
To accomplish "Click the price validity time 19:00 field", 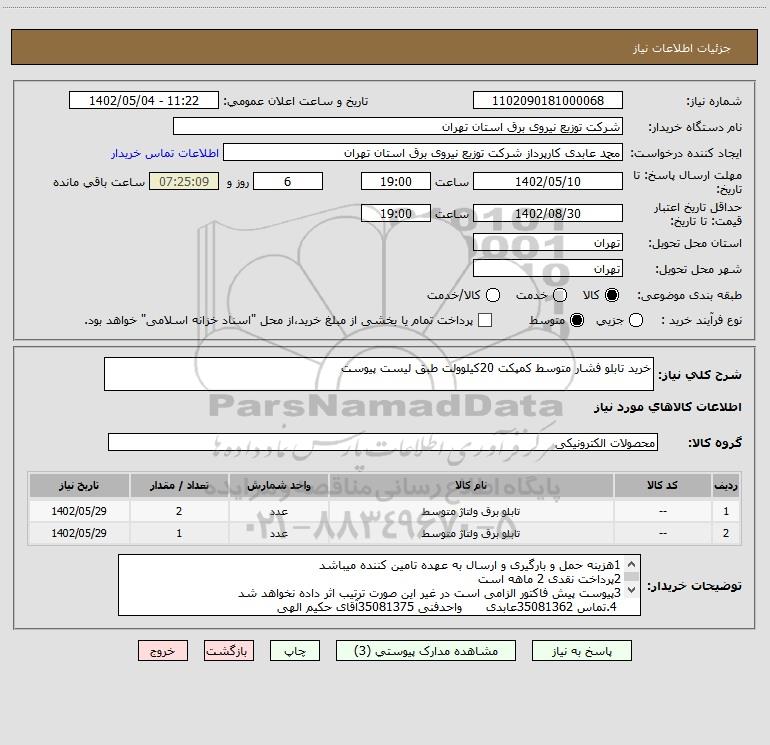I will click(396, 214).
